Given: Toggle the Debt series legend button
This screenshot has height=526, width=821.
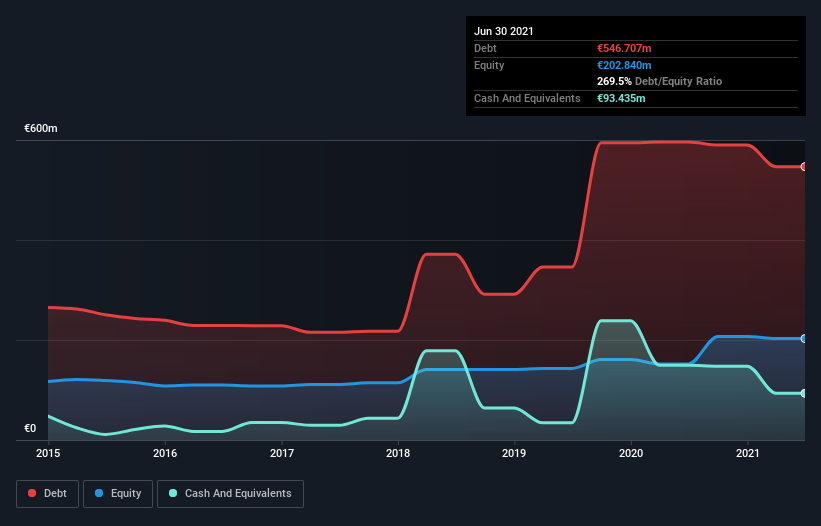Looking at the screenshot, I should coord(47,494).
